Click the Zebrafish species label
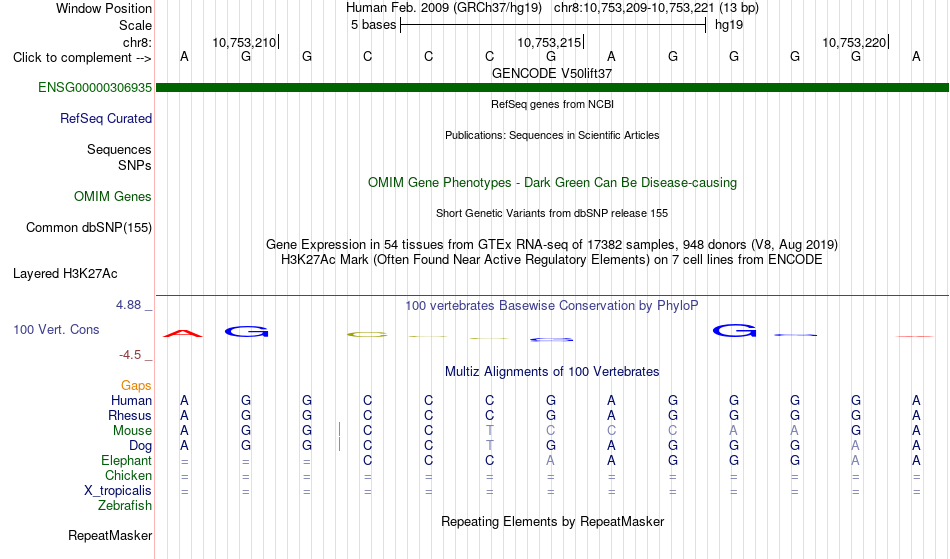The image size is (950, 559). (125, 506)
